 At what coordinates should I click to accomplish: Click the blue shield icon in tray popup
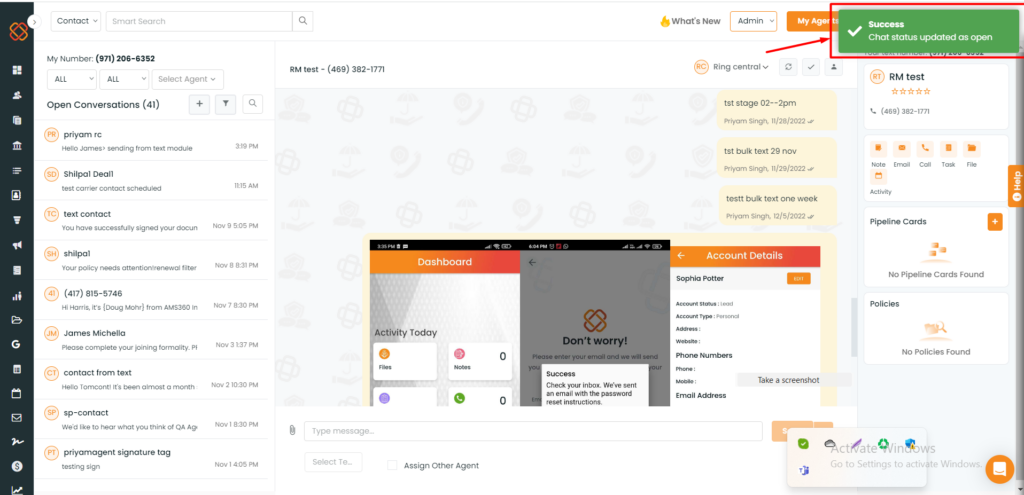pos(910,443)
